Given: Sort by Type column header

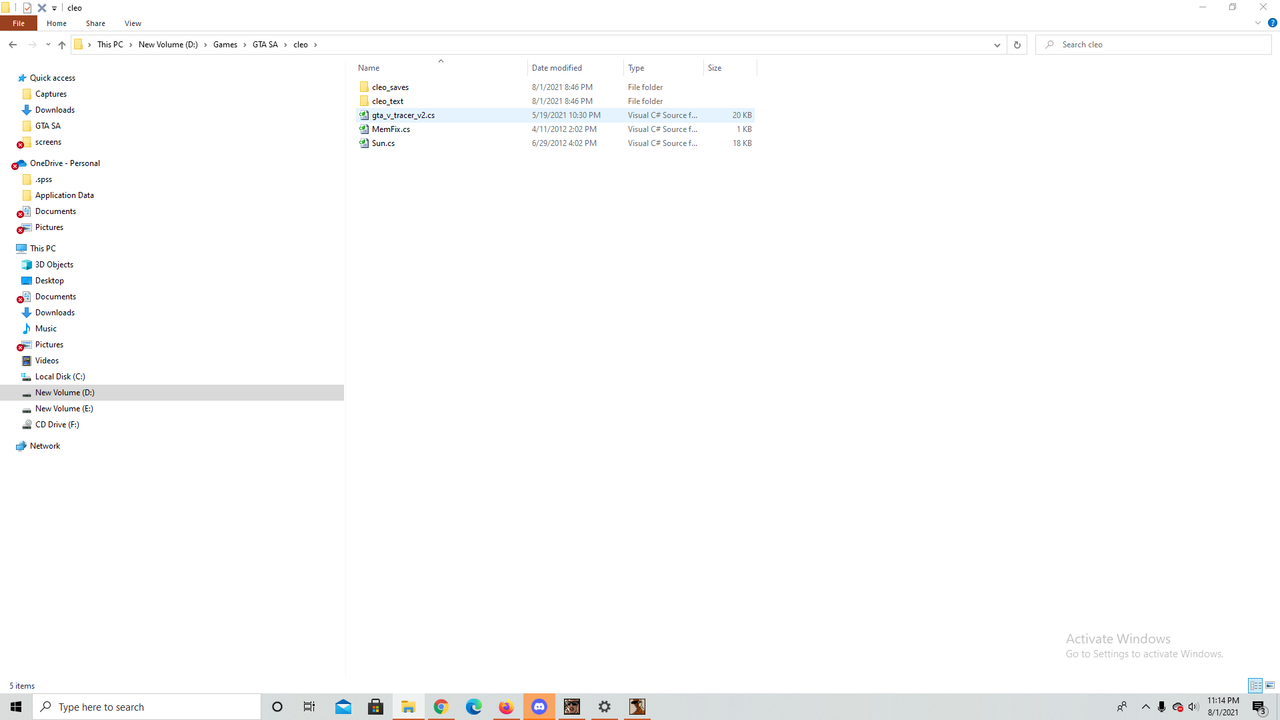Looking at the screenshot, I should click(636, 68).
